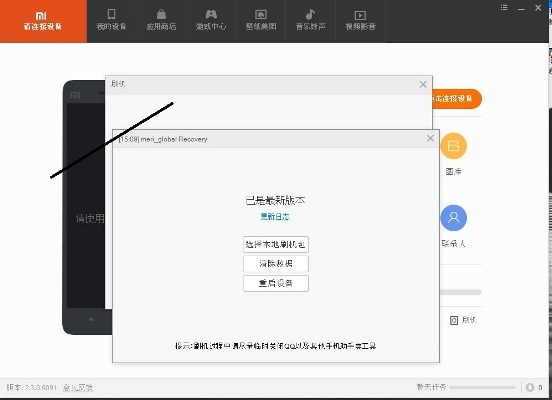Open the main menu icon in title bar

point(504,7)
